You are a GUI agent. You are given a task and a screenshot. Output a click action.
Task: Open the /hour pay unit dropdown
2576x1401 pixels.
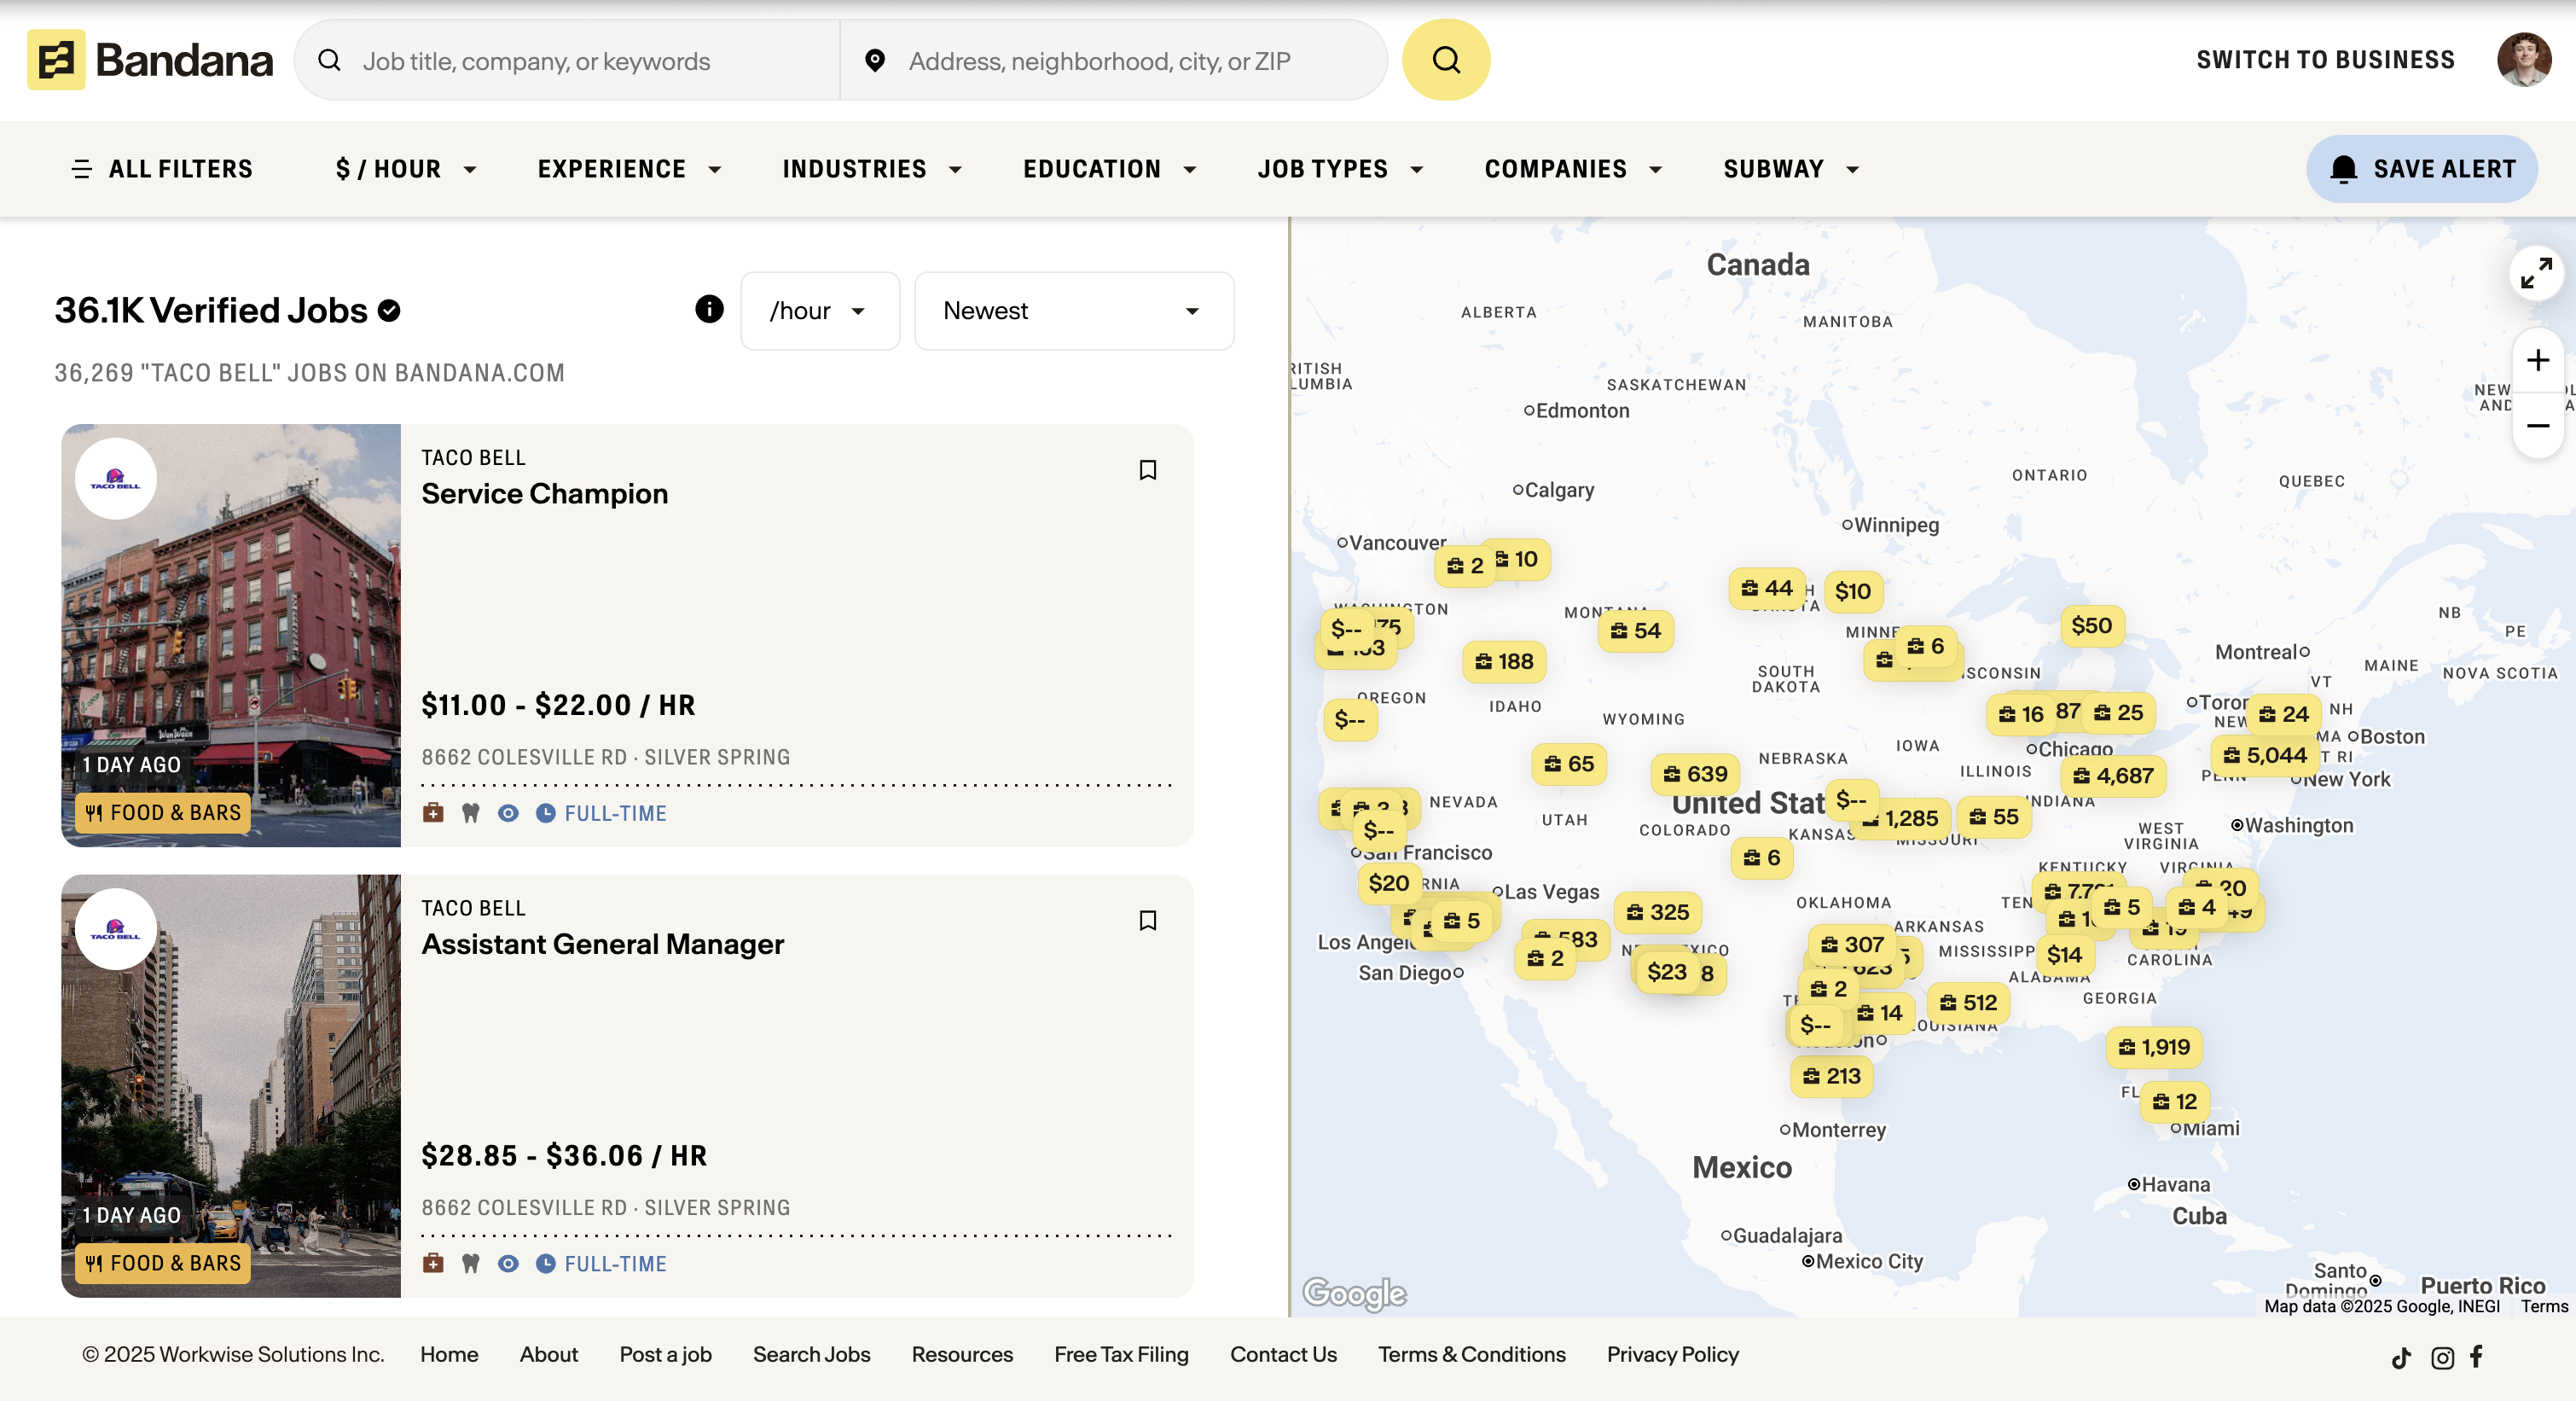click(819, 311)
